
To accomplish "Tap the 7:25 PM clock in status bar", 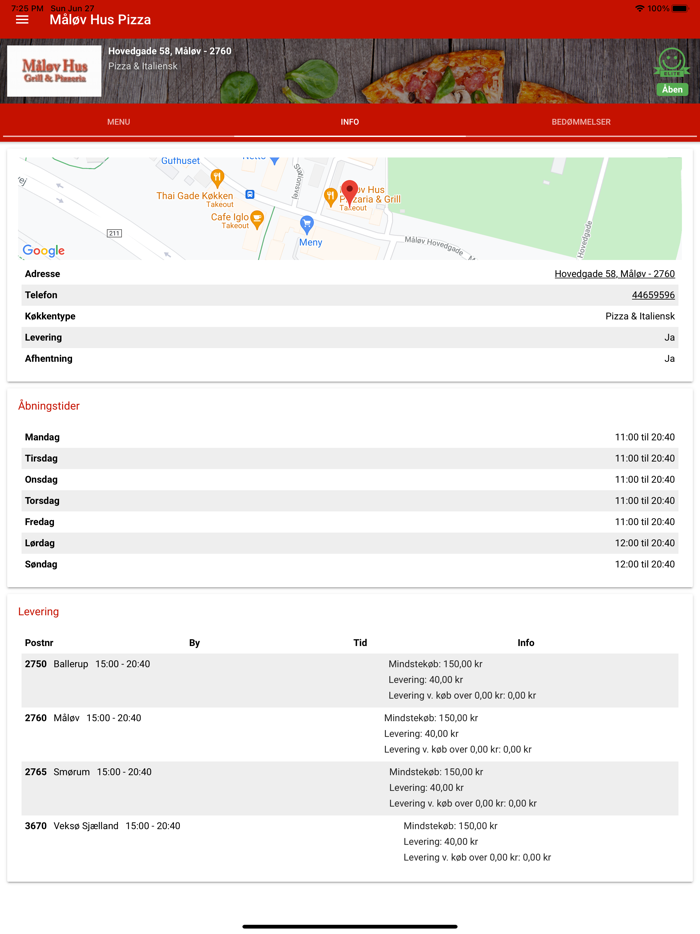I will pos(27,8).
